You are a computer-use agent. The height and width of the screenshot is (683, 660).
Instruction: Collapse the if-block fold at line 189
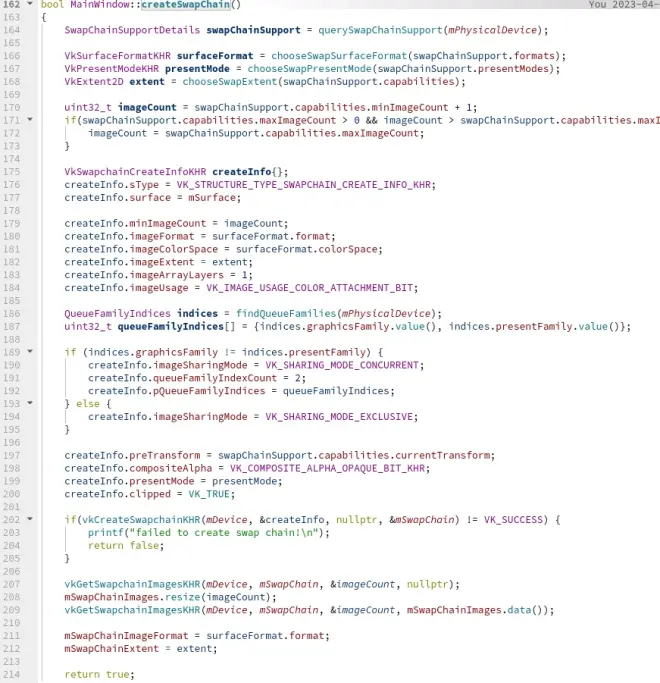click(30, 351)
